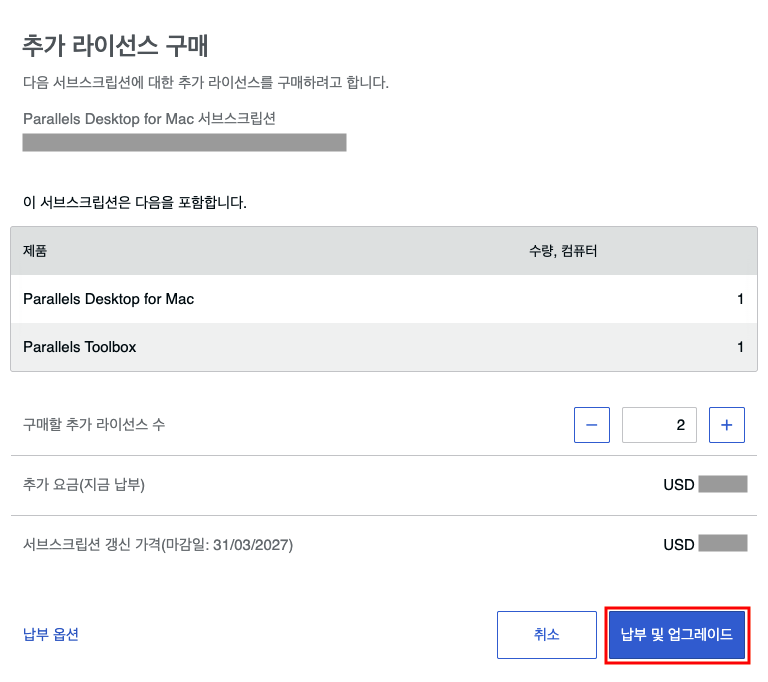Click the 수량, 컴퓨터 column header
The image size is (768, 682).
pyautogui.click(x=563, y=251)
